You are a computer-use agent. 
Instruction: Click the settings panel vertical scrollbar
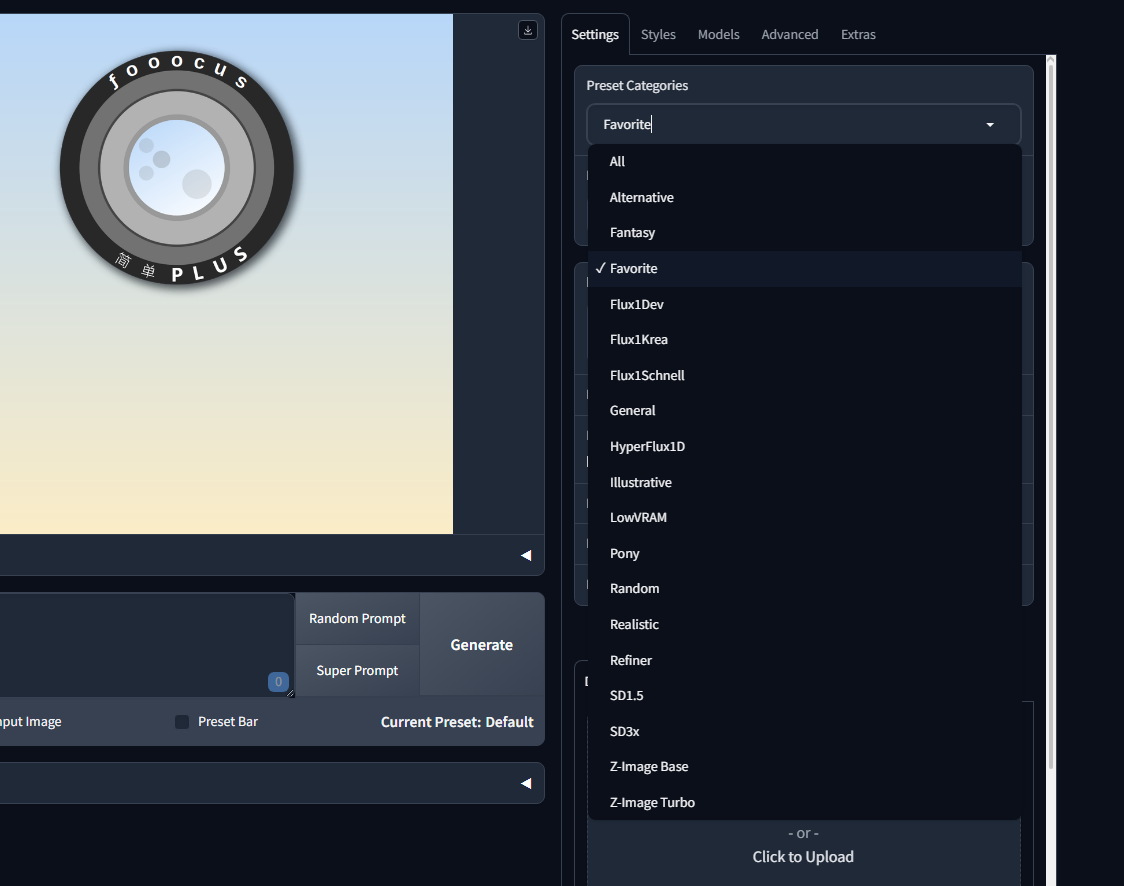pos(1051,416)
